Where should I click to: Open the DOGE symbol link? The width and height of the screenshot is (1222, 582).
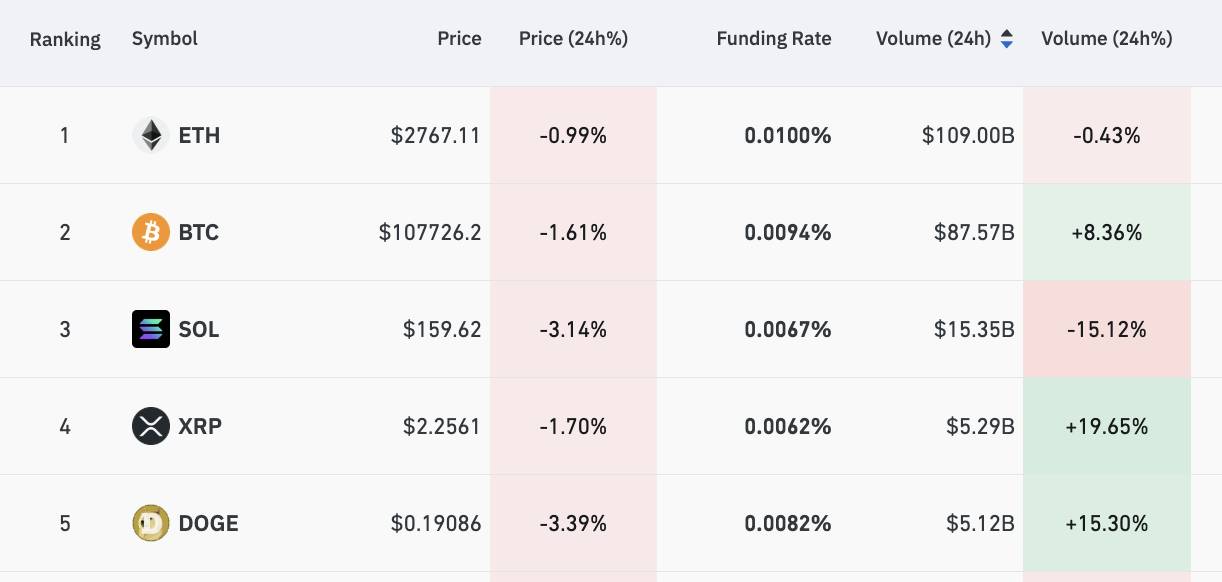[208, 523]
